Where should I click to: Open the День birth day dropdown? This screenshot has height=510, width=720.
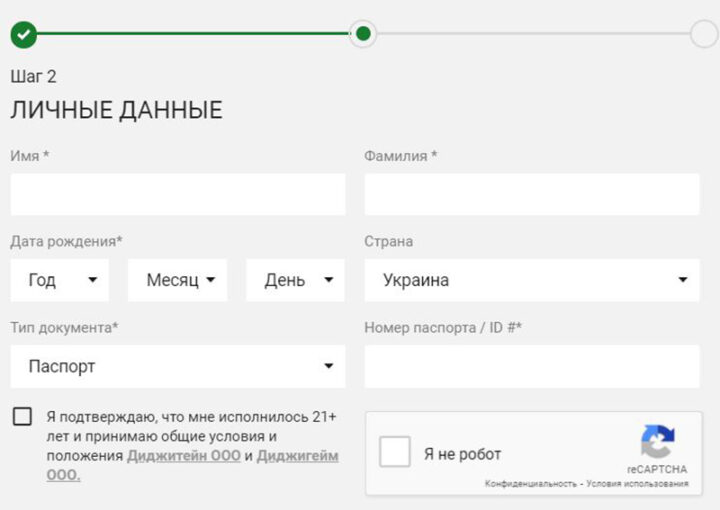[296, 280]
